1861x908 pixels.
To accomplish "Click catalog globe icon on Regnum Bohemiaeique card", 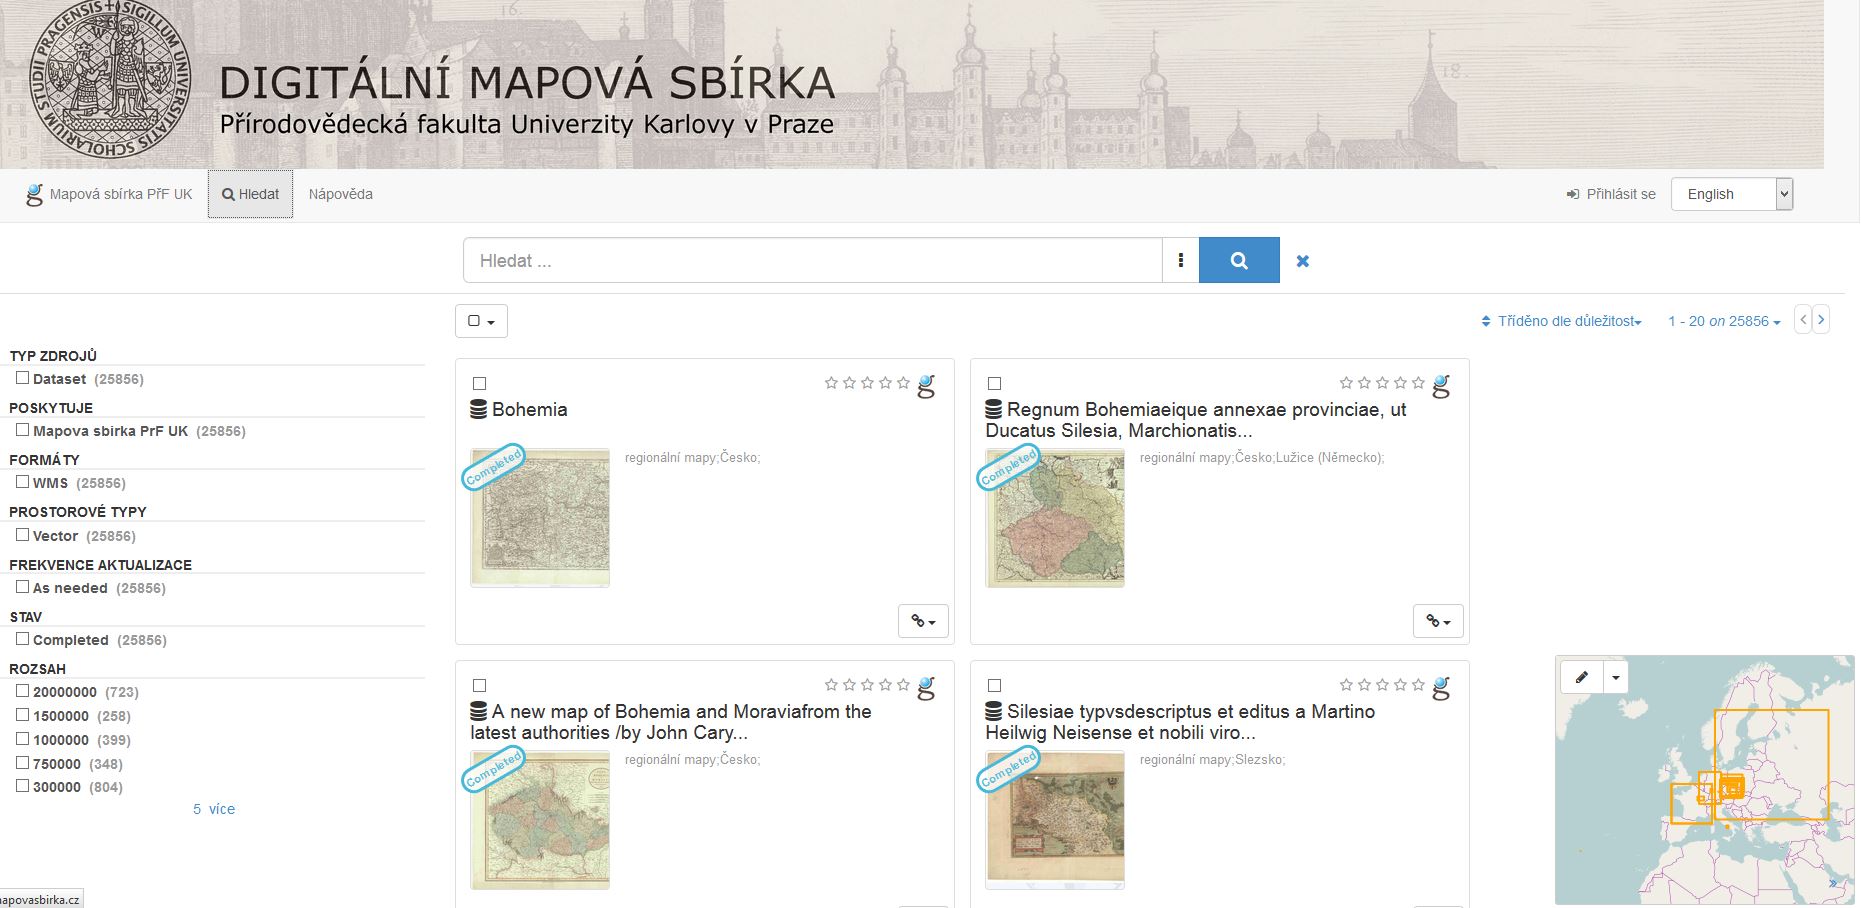I will (1442, 386).
